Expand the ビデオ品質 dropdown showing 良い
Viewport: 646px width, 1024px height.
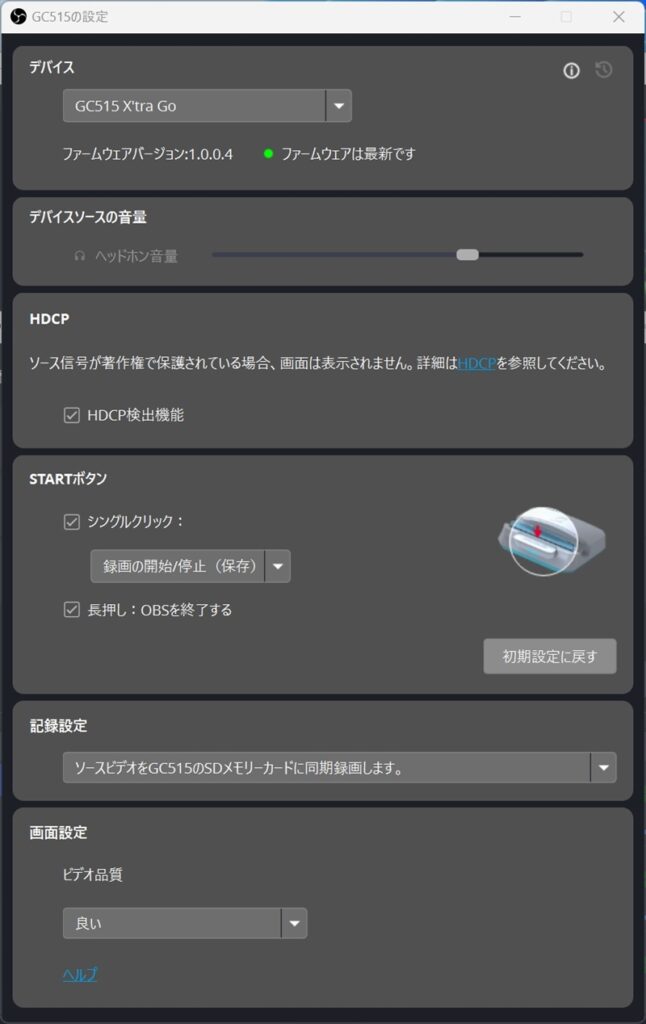click(185, 923)
